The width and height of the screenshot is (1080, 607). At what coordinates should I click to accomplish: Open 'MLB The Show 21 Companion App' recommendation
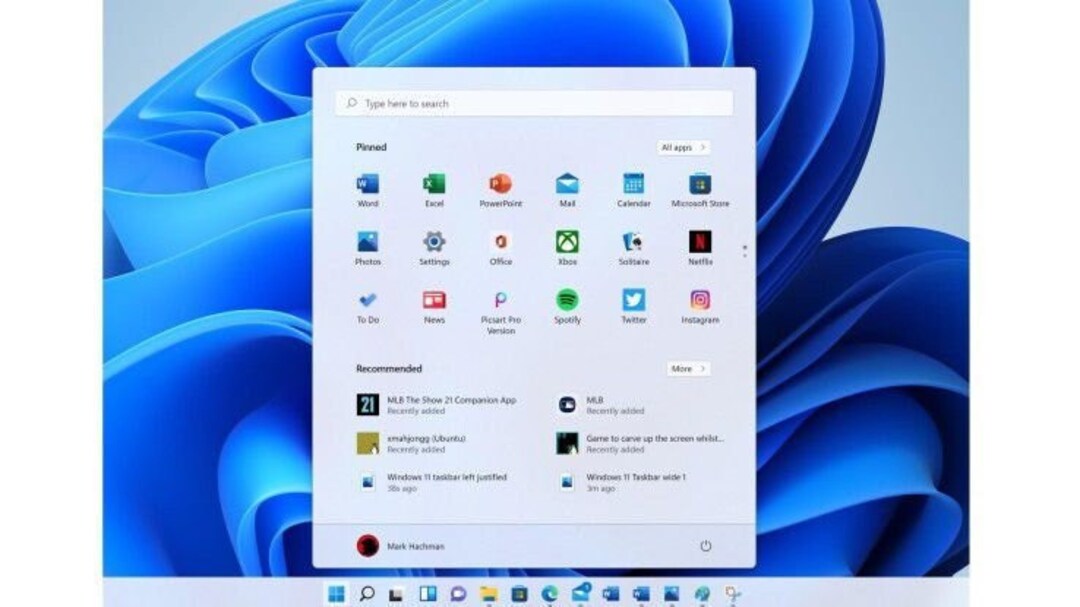[437, 405]
